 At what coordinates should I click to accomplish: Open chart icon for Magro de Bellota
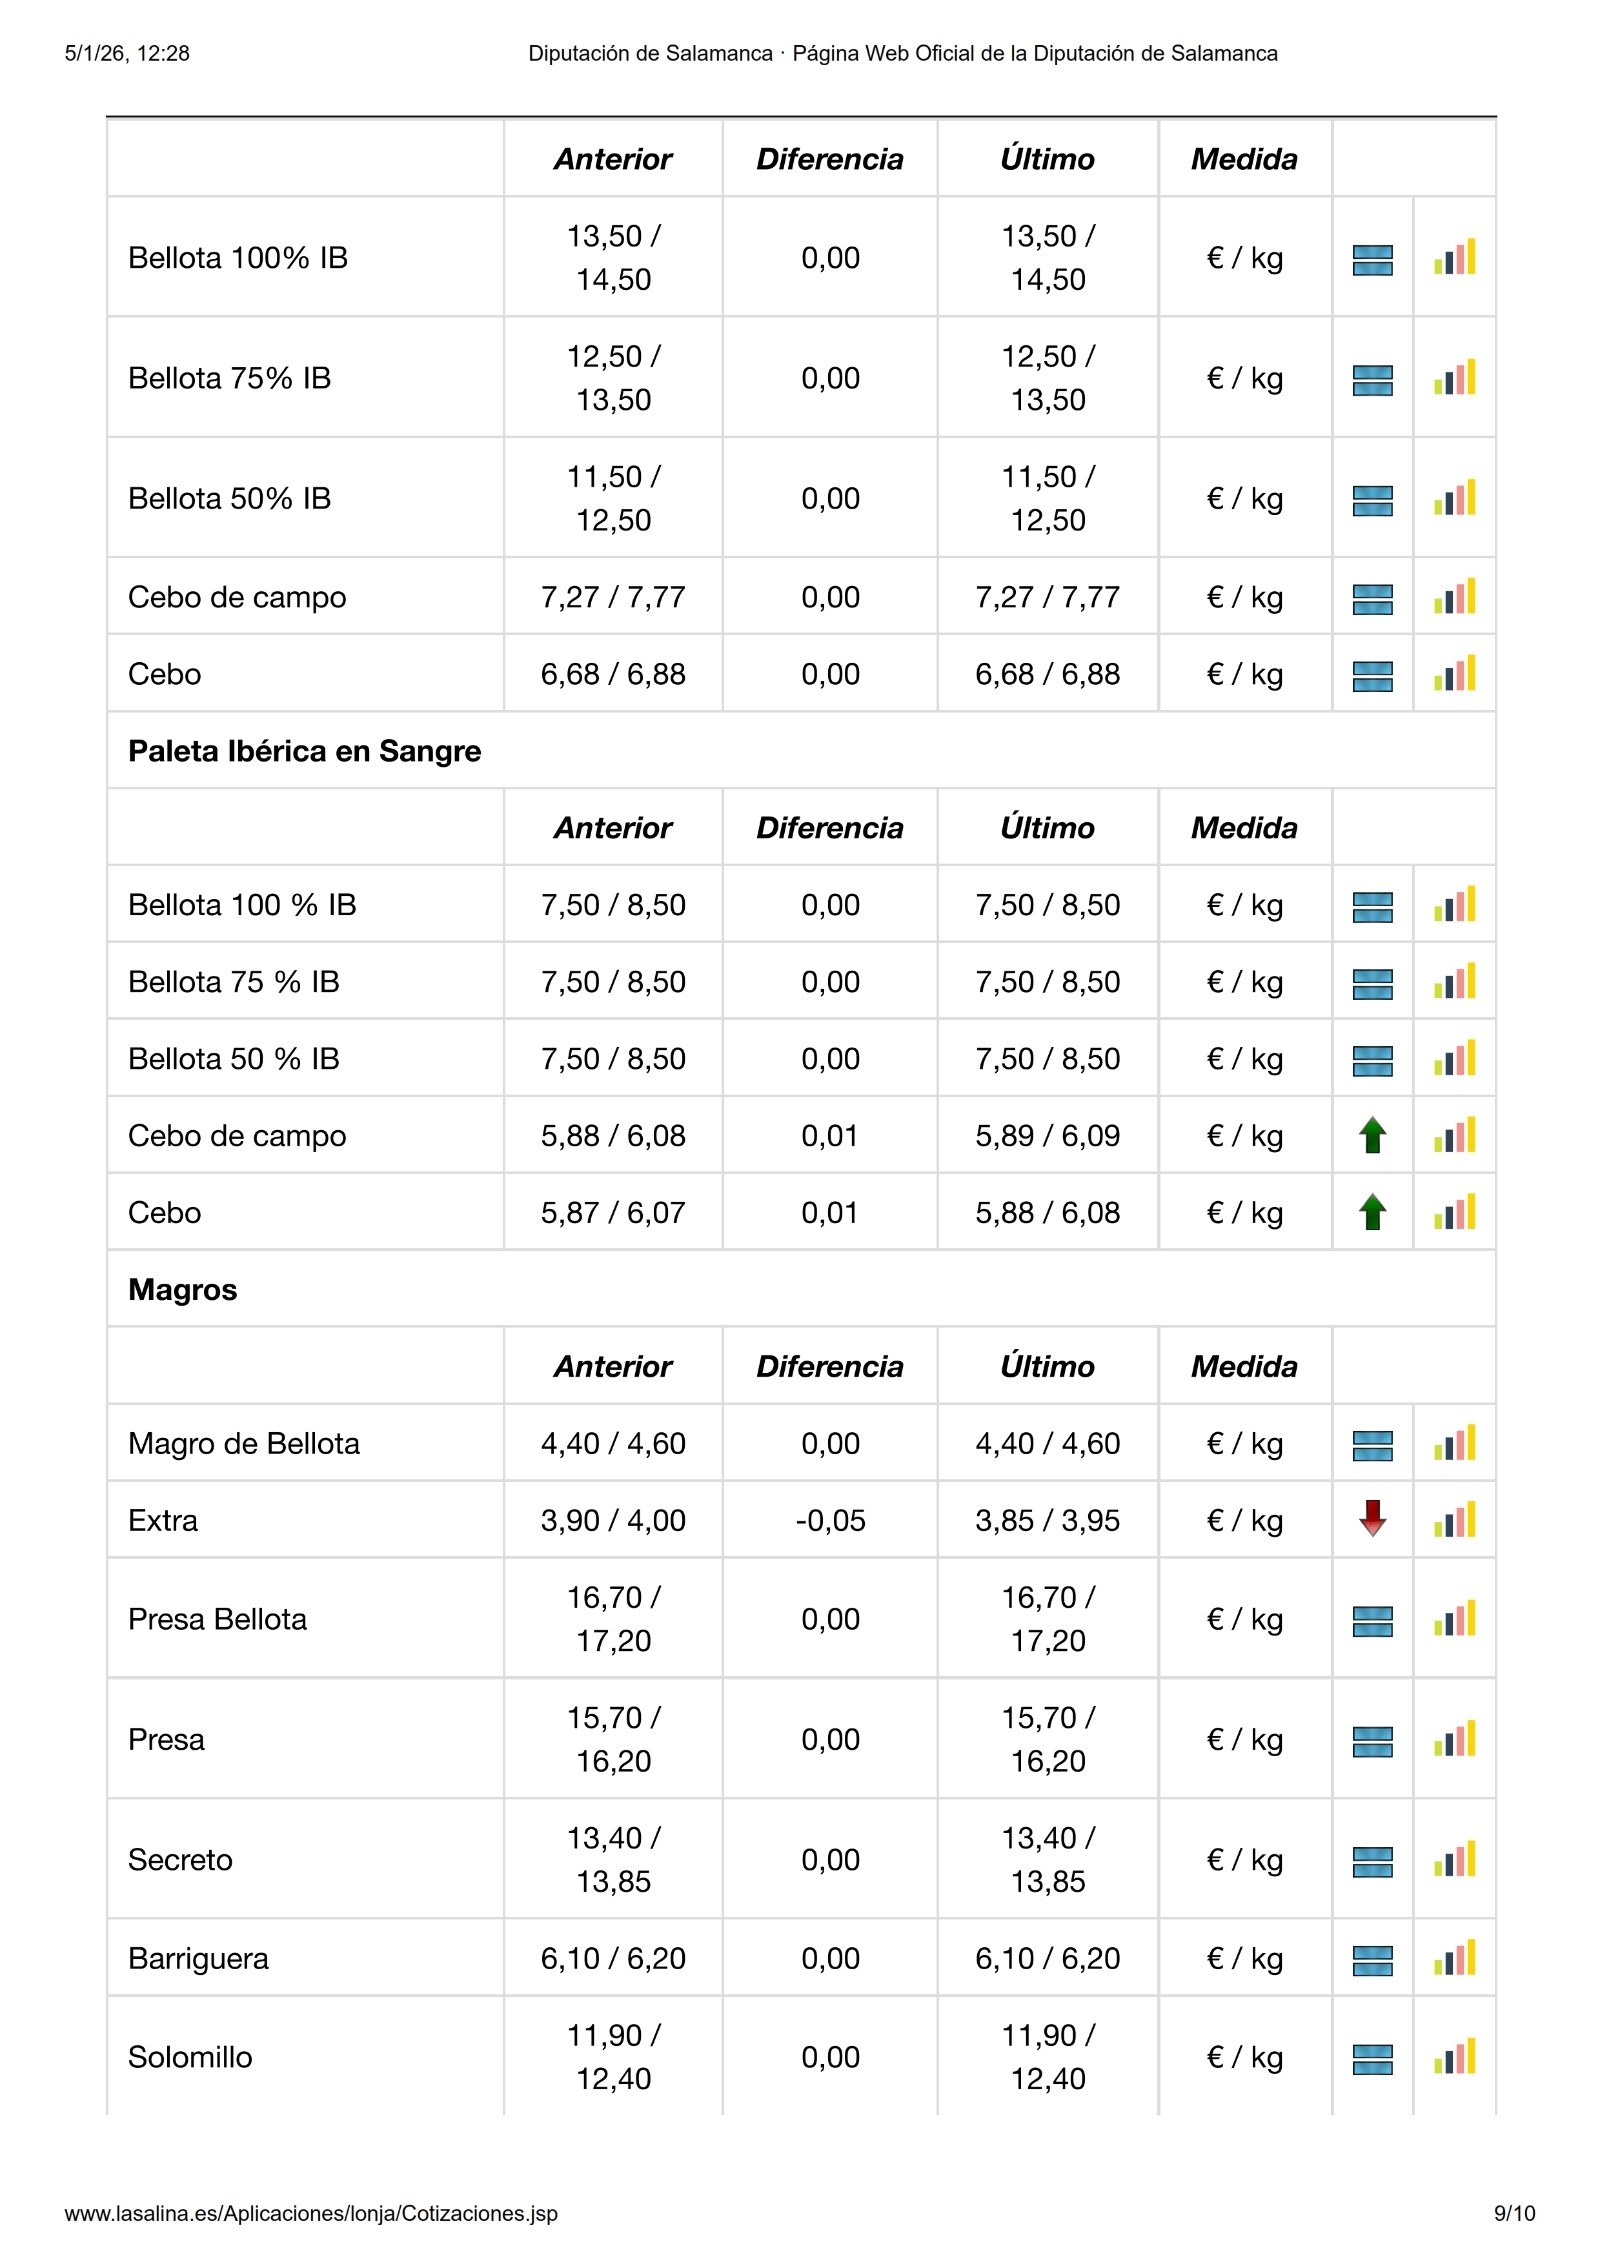pyautogui.click(x=1454, y=1444)
